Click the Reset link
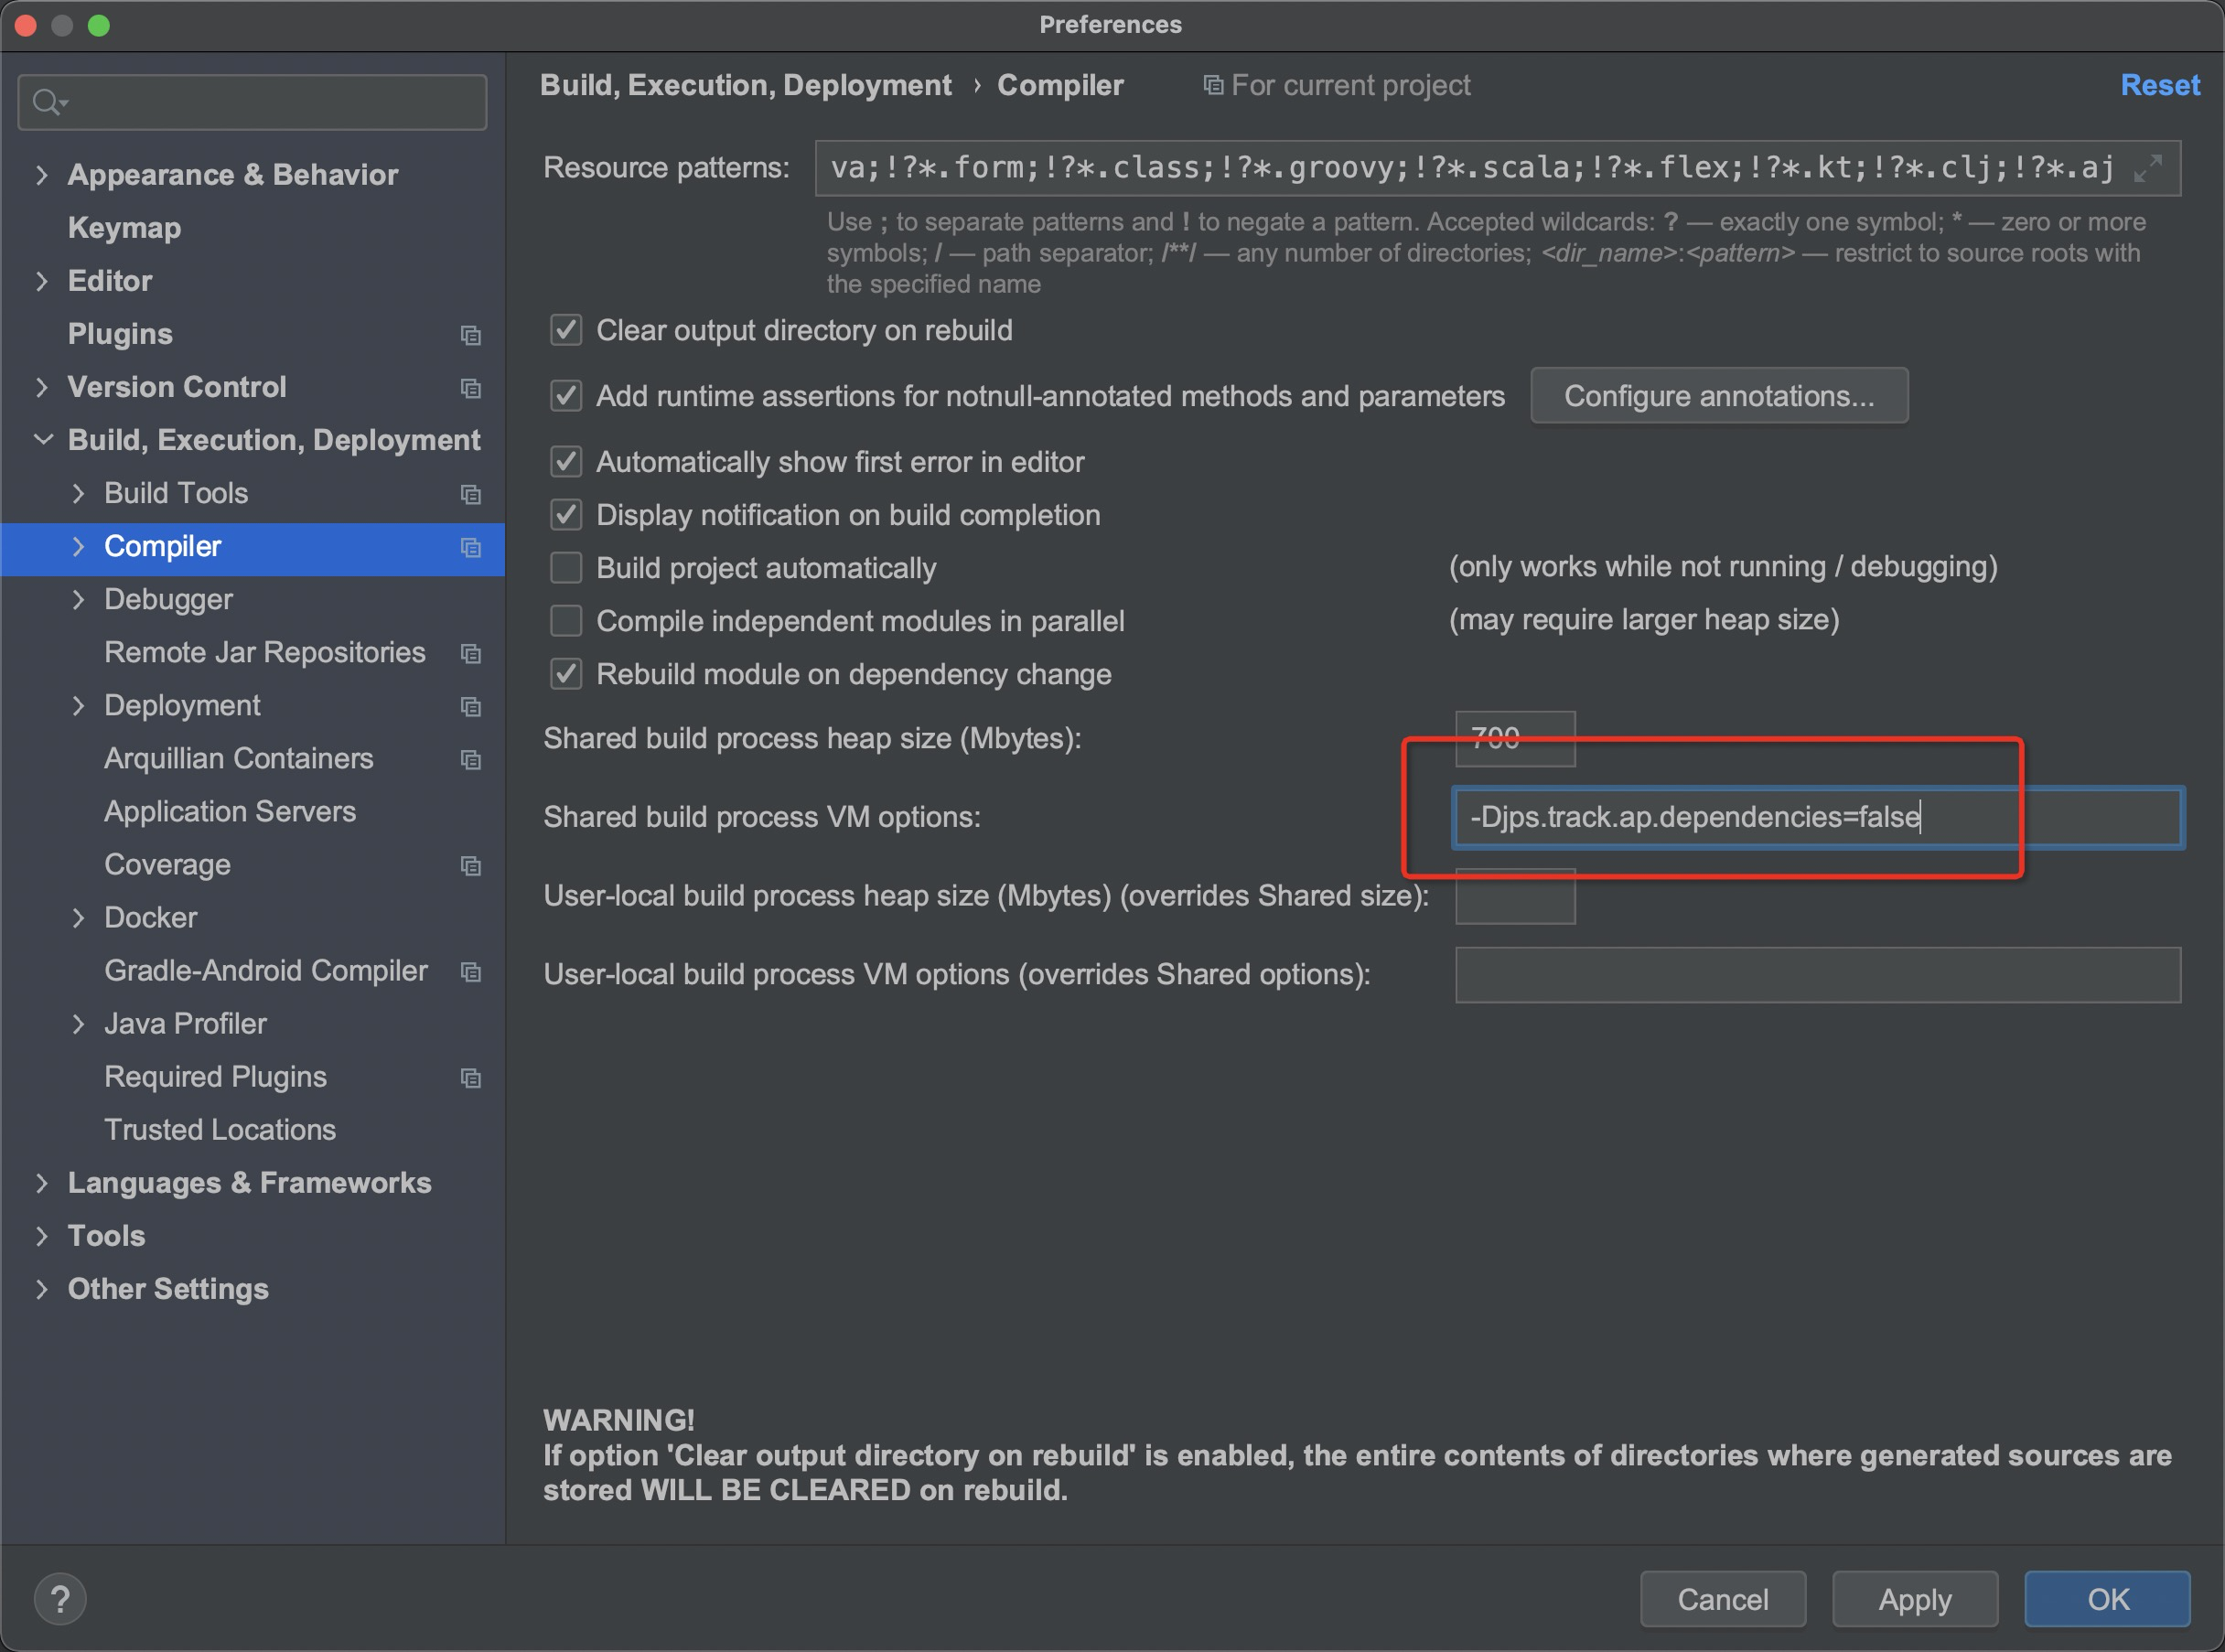This screenshot has width=2225, height=1652. pyautogui.click(x=2159, y=85)
